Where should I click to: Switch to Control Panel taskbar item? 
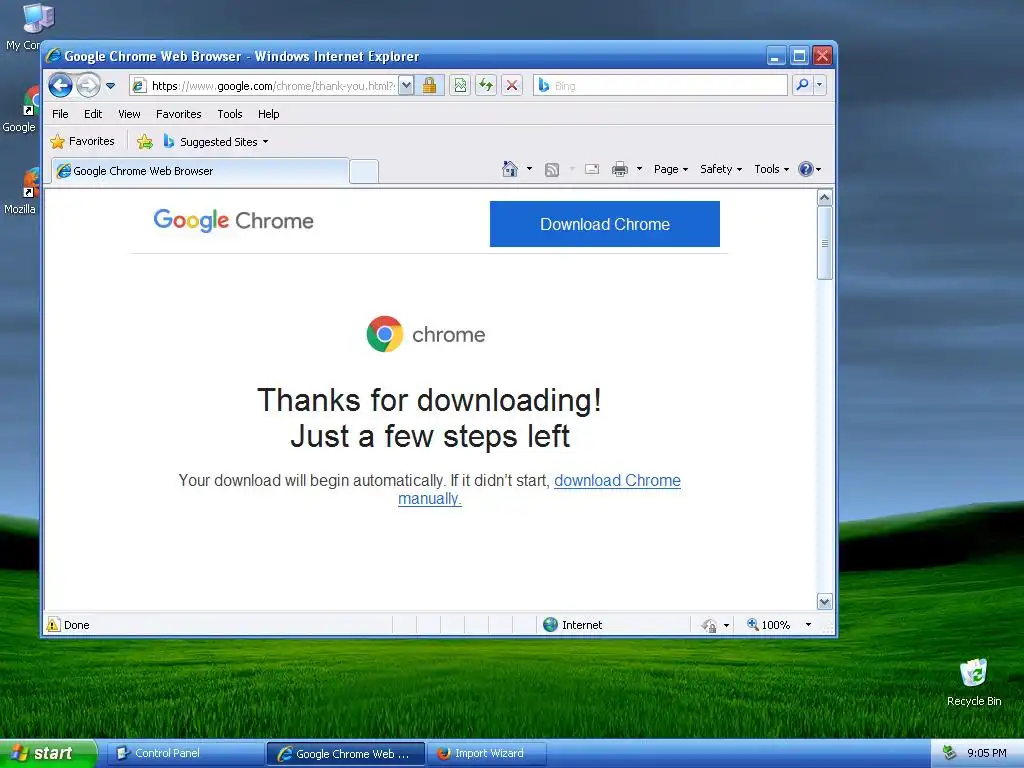click(185, 754)
